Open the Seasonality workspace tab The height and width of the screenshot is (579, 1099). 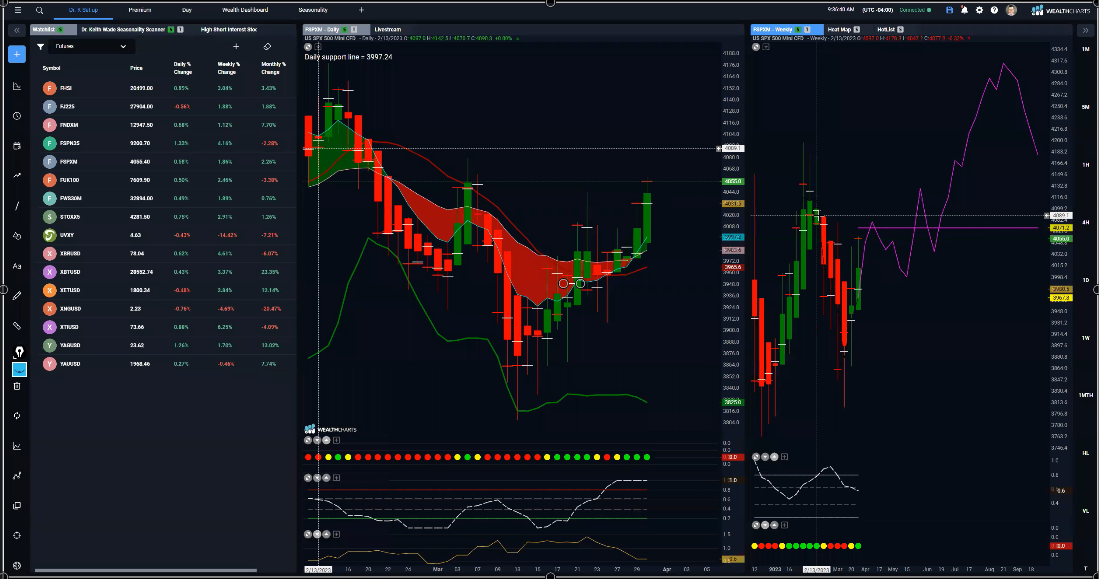(x=313, y=11)
